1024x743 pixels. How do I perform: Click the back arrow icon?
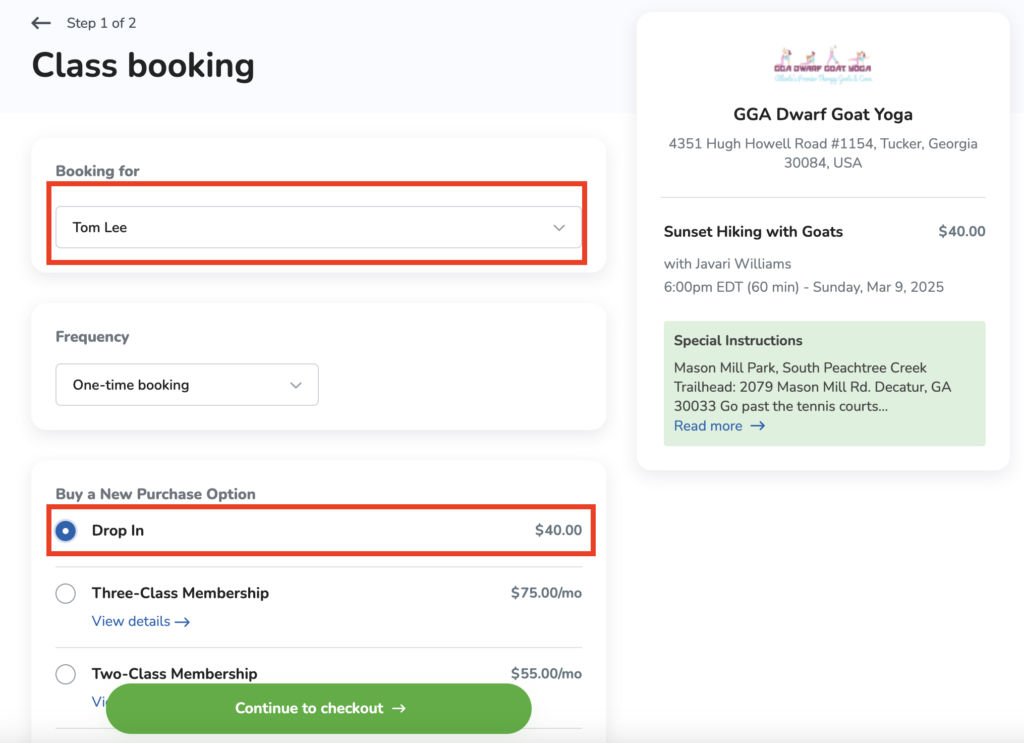click(40, 23)
